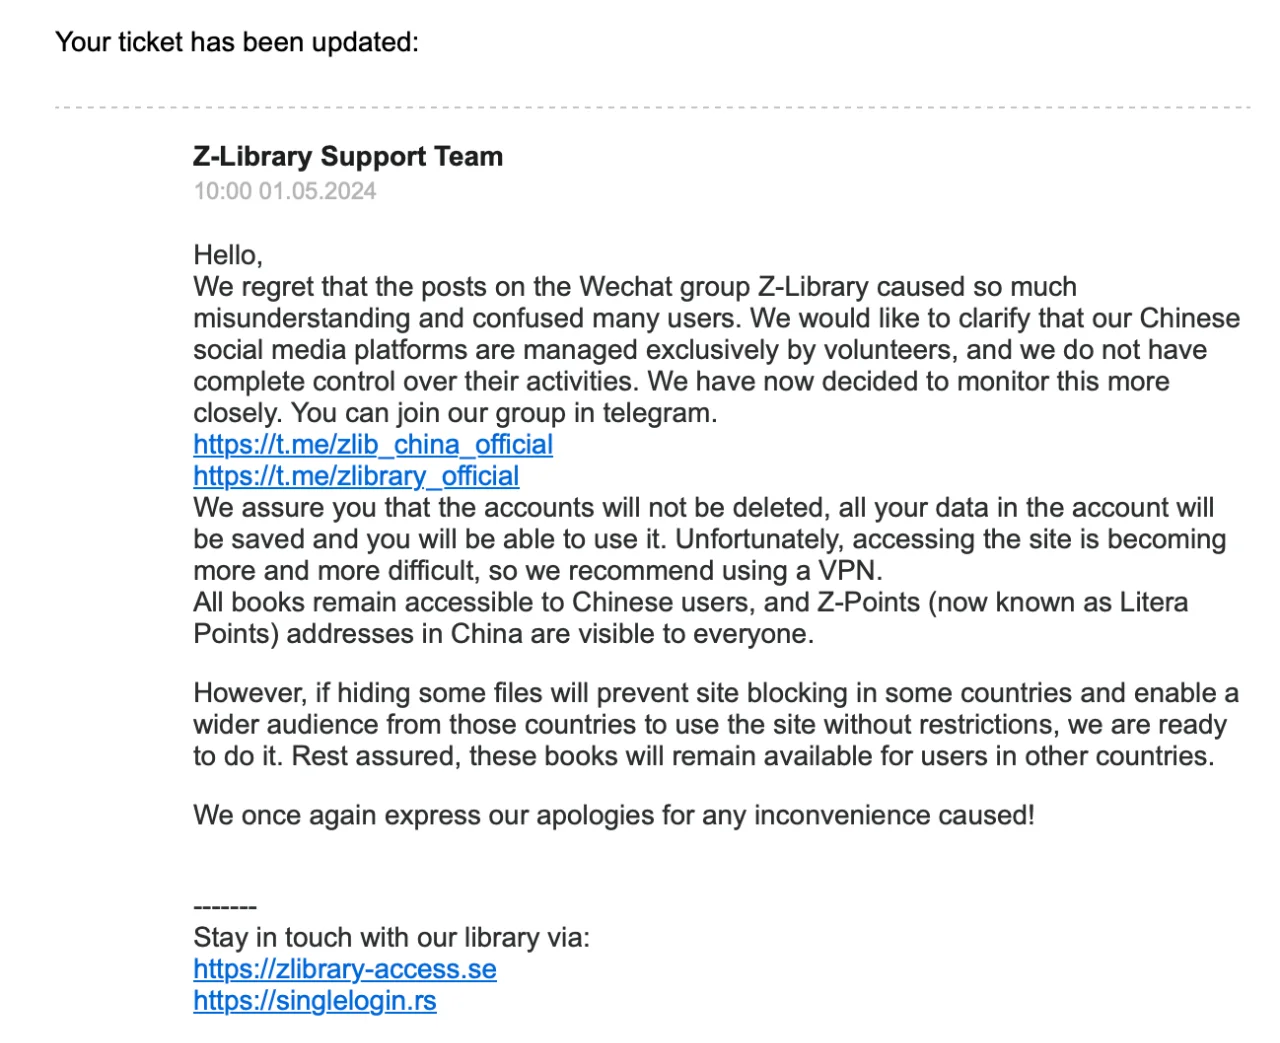Click the 10:00 01.05.2024 timestamp
1280x1043 pixels.
(285, 191)
